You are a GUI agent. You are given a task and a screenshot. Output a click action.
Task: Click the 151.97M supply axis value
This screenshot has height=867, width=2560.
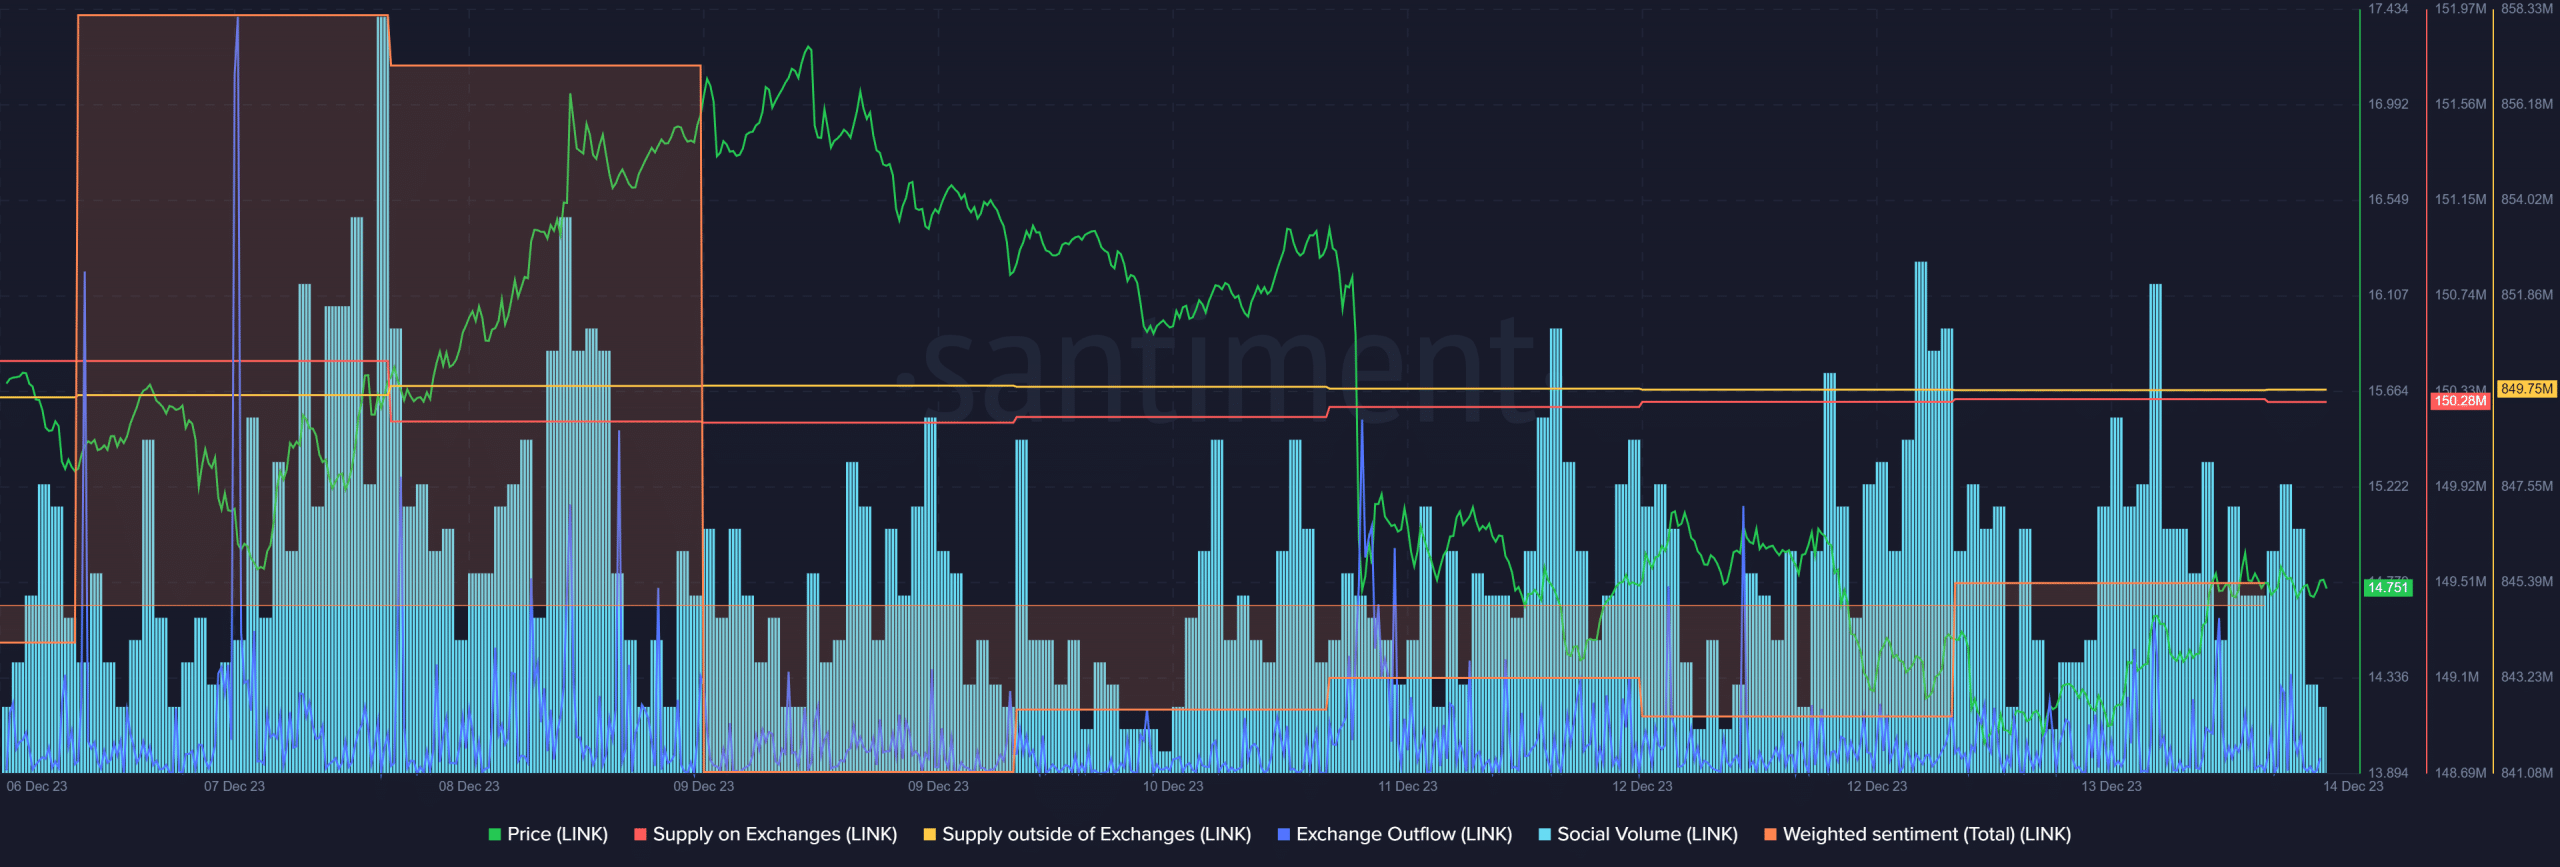pos(2460,9)
